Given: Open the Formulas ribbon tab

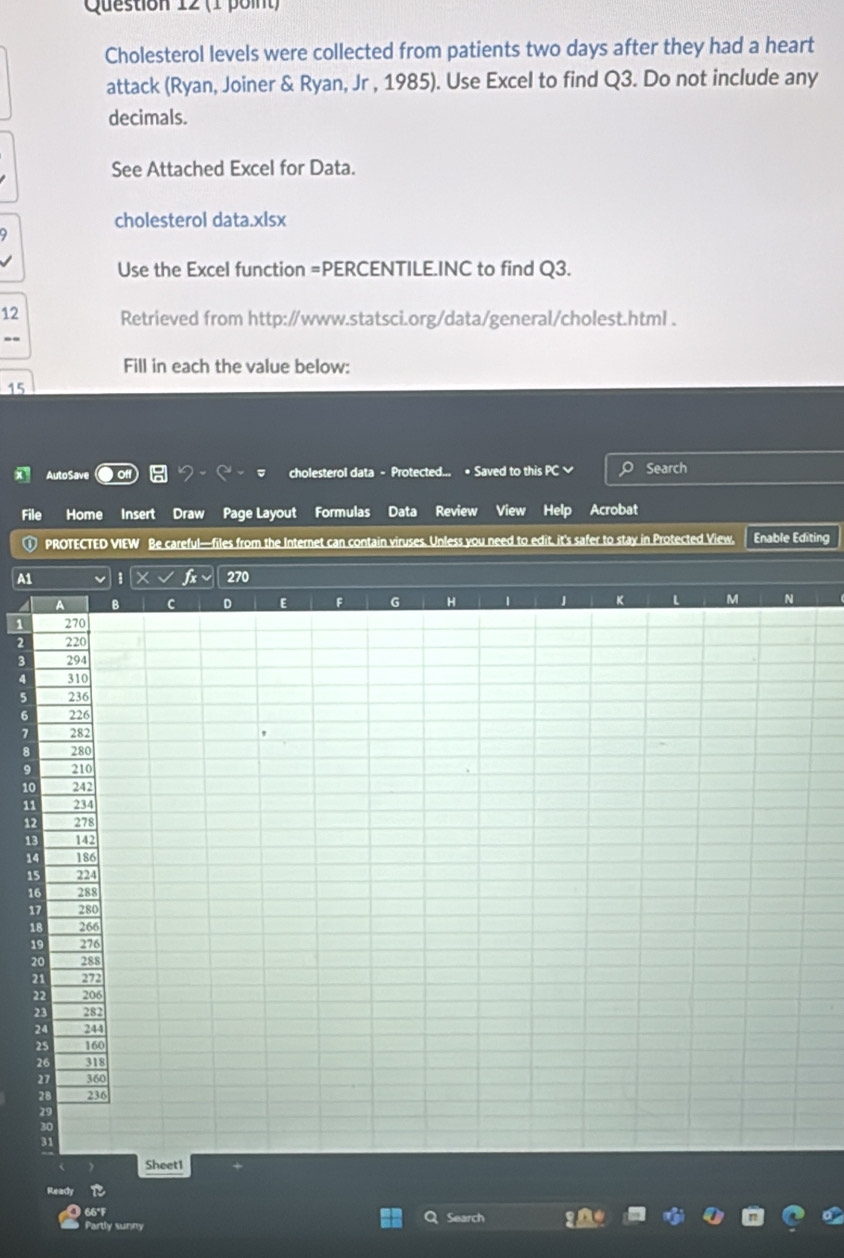Looking at the screenshot, I should point(342,512).
